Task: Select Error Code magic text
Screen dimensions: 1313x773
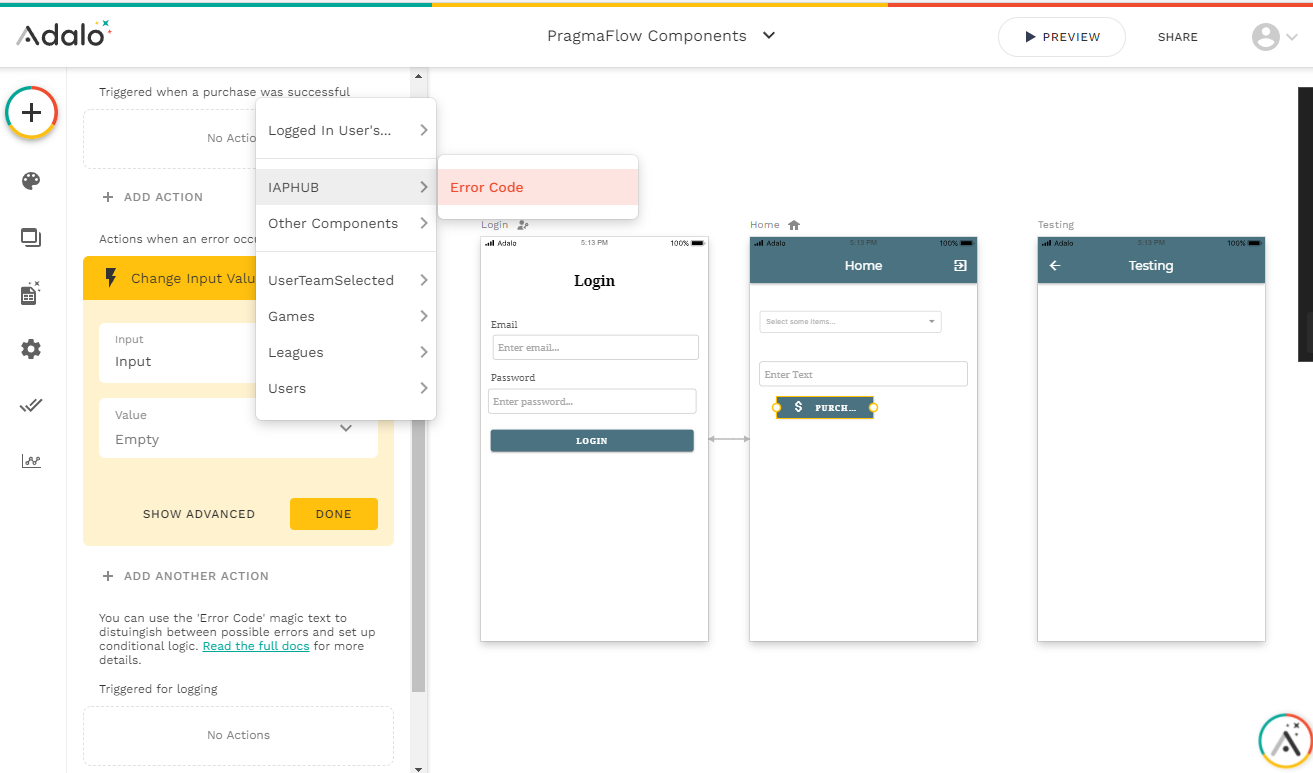Action: pos(538,187)
